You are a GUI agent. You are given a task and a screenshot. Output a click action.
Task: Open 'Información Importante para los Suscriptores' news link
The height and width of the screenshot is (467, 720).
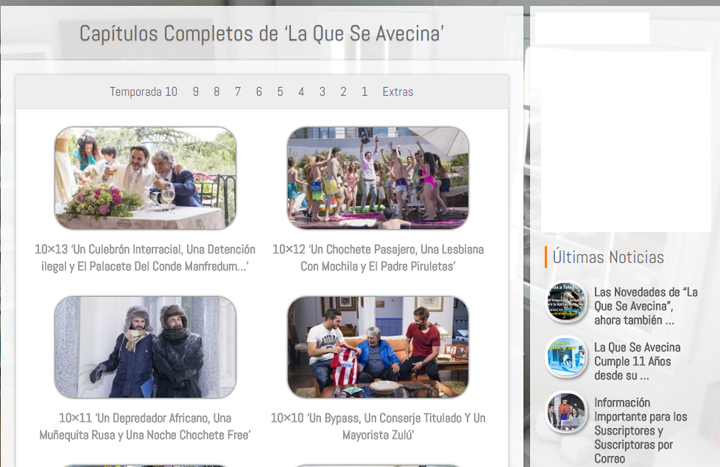coord(641,431)
